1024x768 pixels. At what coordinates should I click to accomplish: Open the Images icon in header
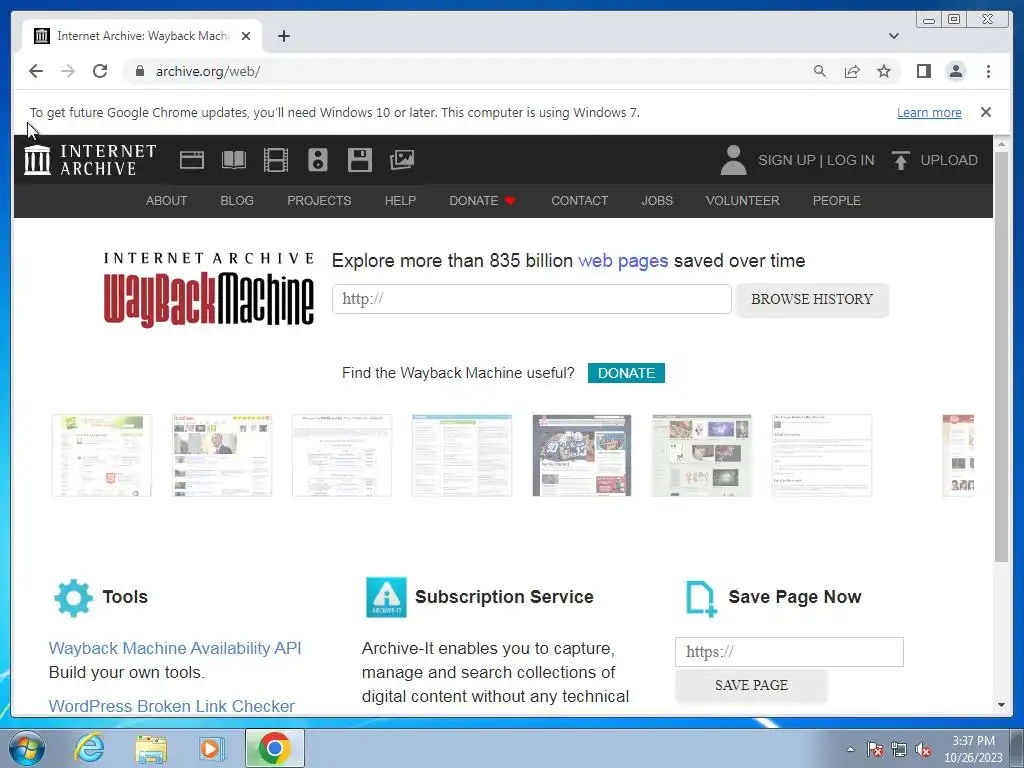coord(402,160)
